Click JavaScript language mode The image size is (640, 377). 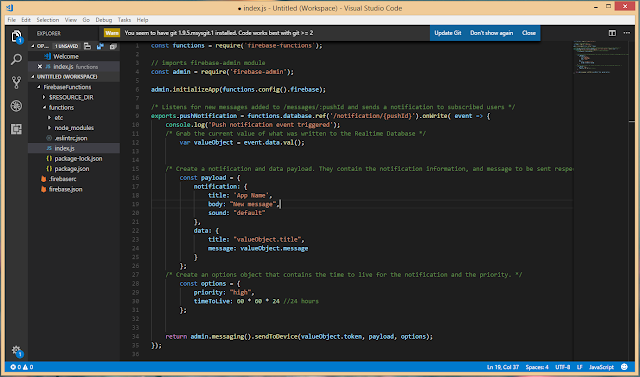point(601,367)
